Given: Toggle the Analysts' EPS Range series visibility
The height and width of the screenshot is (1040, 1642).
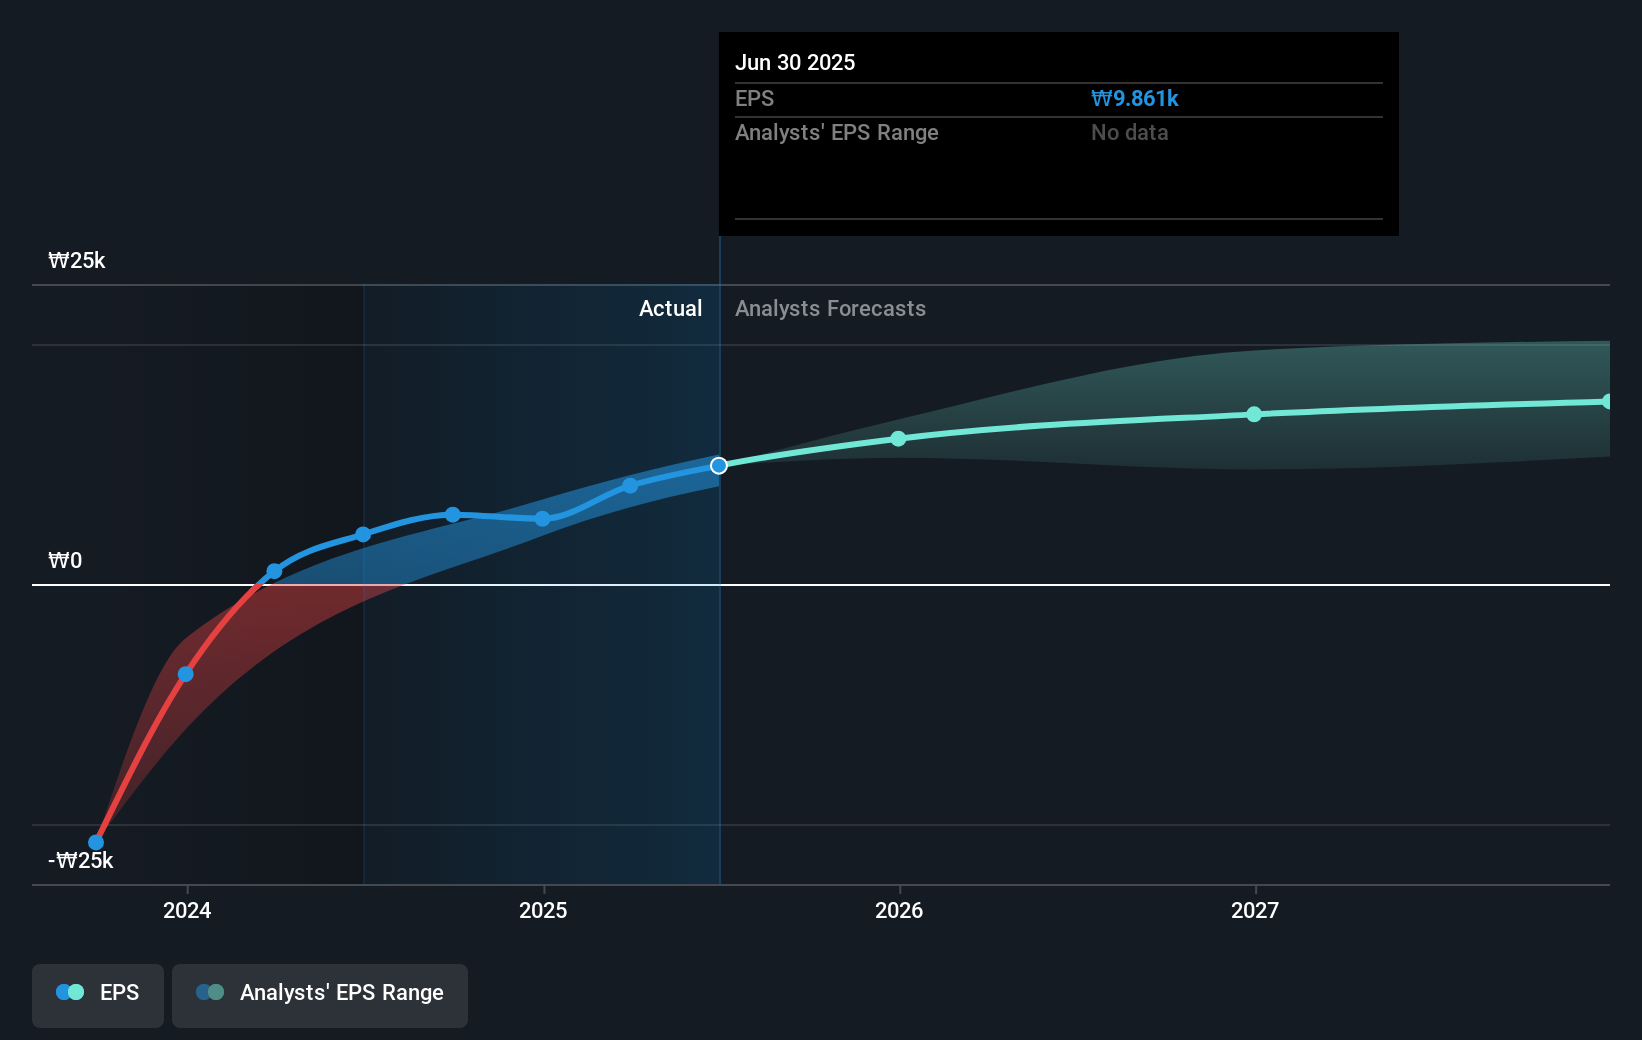Looking at the screenshot, I should (320, 992).
